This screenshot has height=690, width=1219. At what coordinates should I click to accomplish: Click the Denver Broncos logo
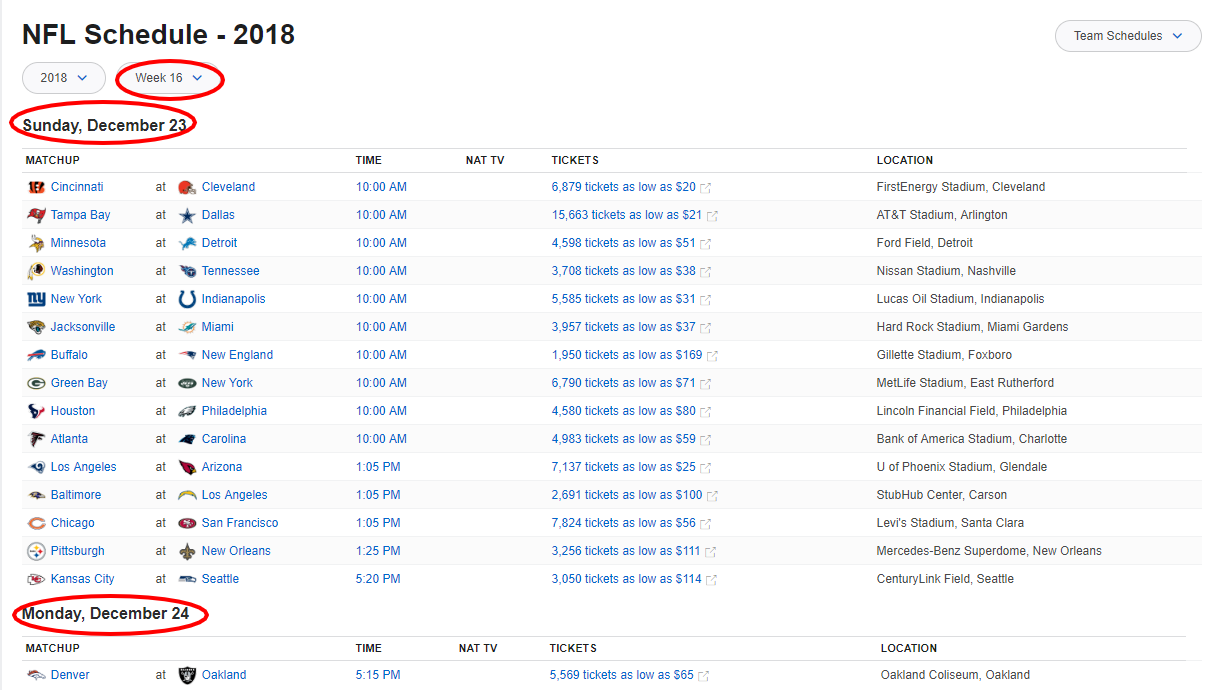pos(36,675)
